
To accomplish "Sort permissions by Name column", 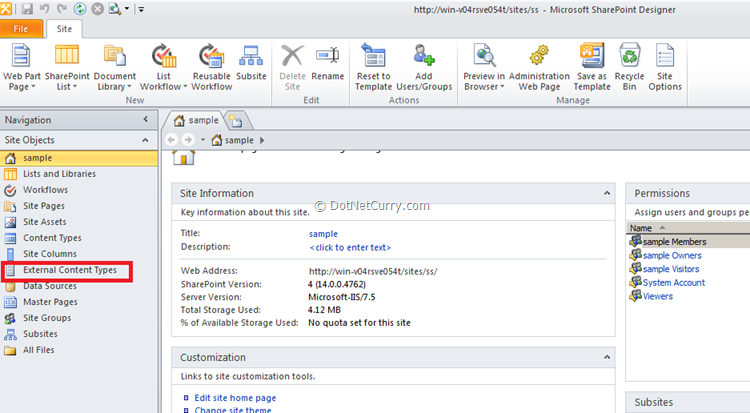I will [641, 228].
